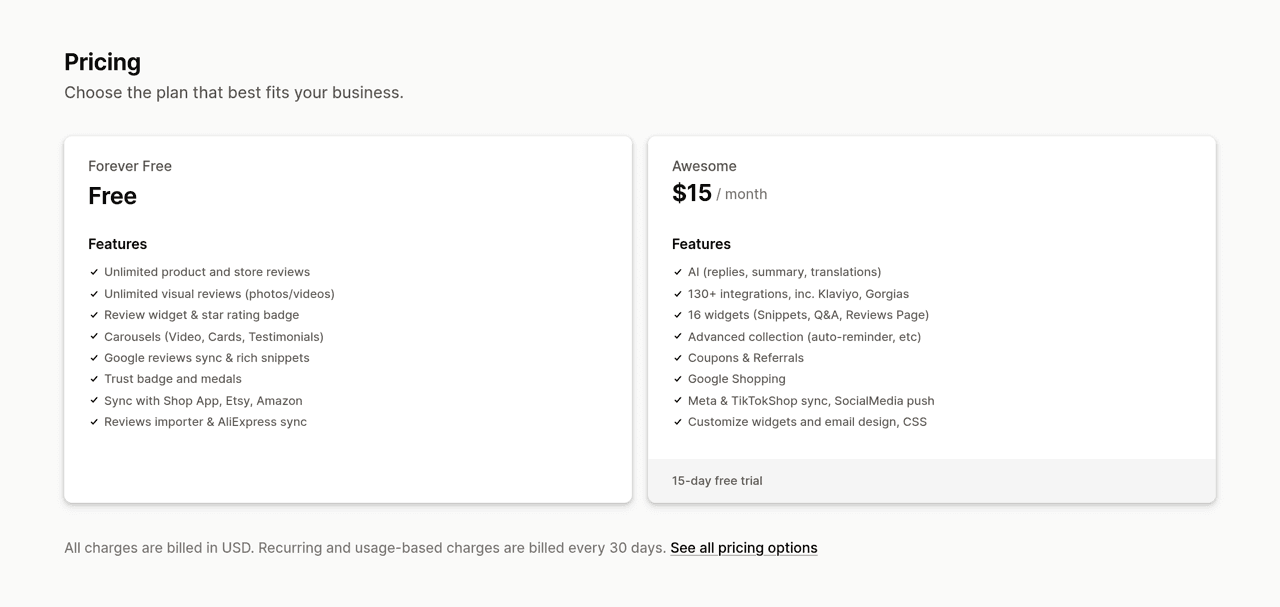Click 'Sync with Shop App, Etsy, Amazon'
Screen dimensions: 1280x607
pos(203,401)
